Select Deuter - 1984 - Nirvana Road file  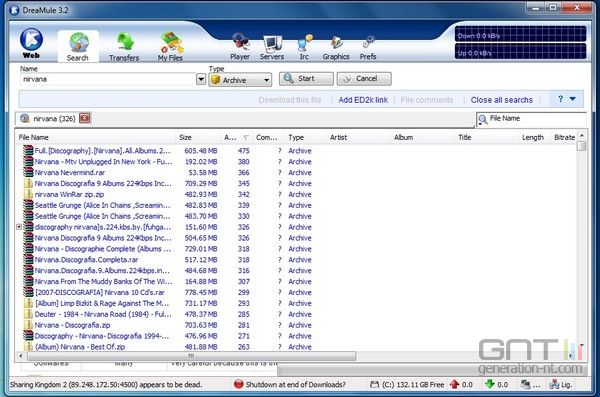tap(103, 314)
